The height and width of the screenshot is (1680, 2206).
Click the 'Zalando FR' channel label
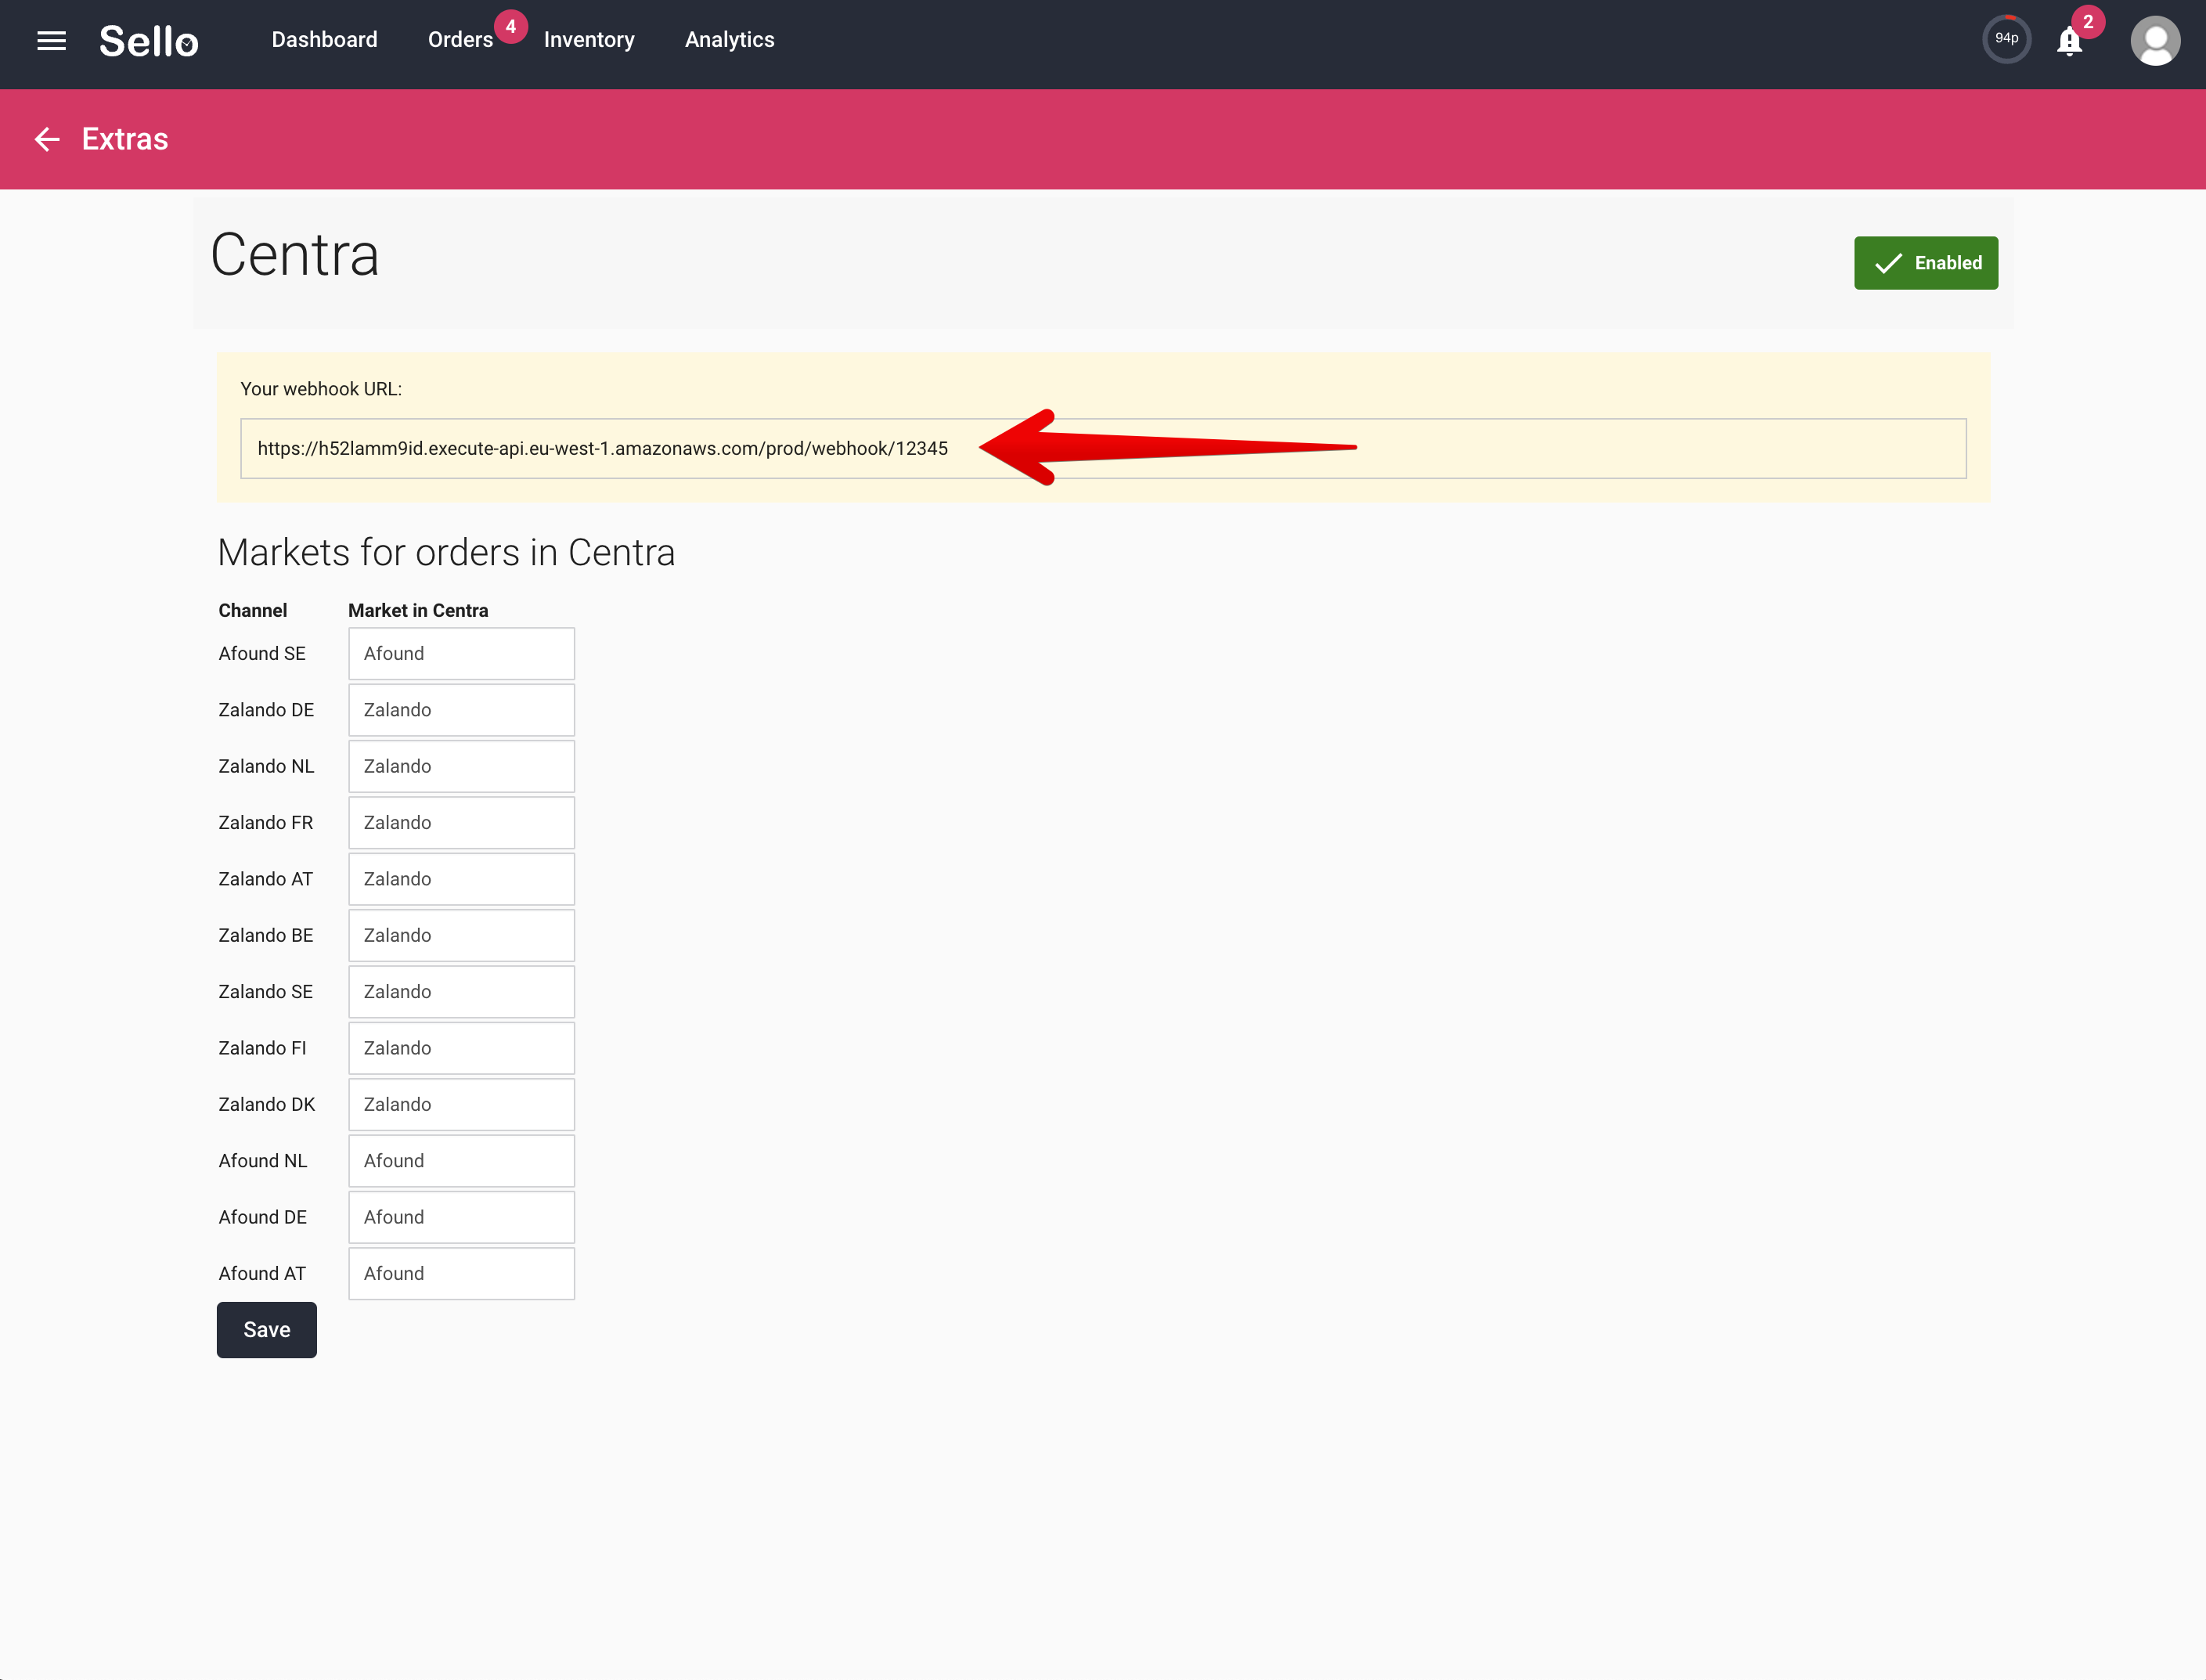click(266, 822)
